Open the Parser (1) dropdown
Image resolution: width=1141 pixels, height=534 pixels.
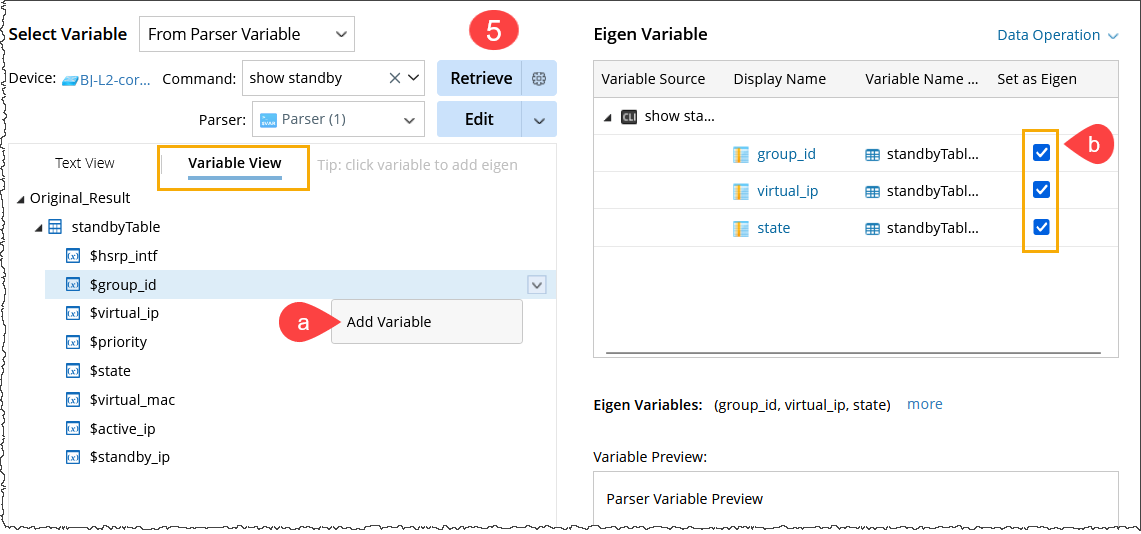[338, 119]
